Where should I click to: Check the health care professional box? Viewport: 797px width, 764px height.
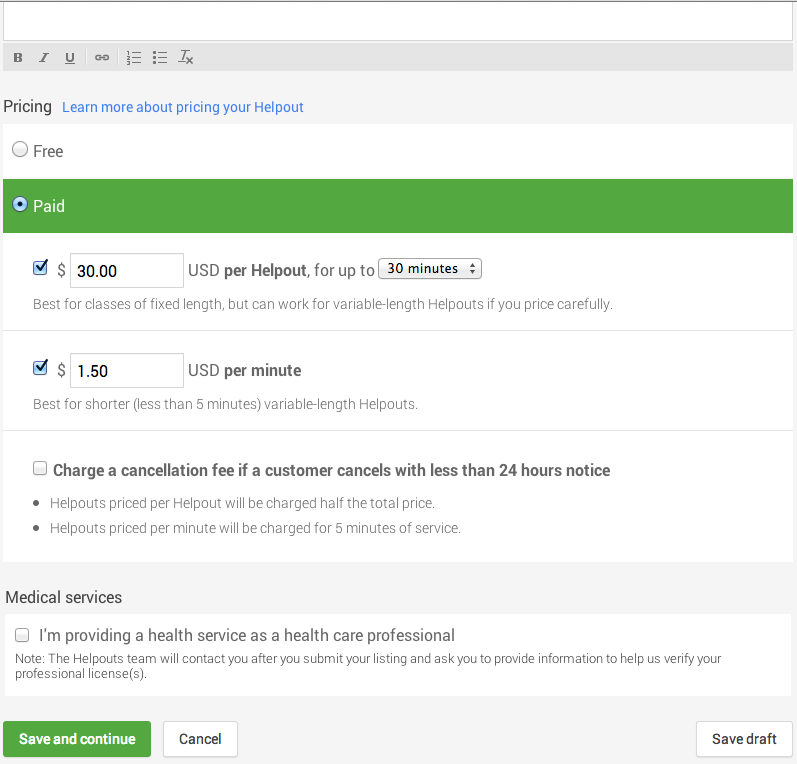coord(22,635)
